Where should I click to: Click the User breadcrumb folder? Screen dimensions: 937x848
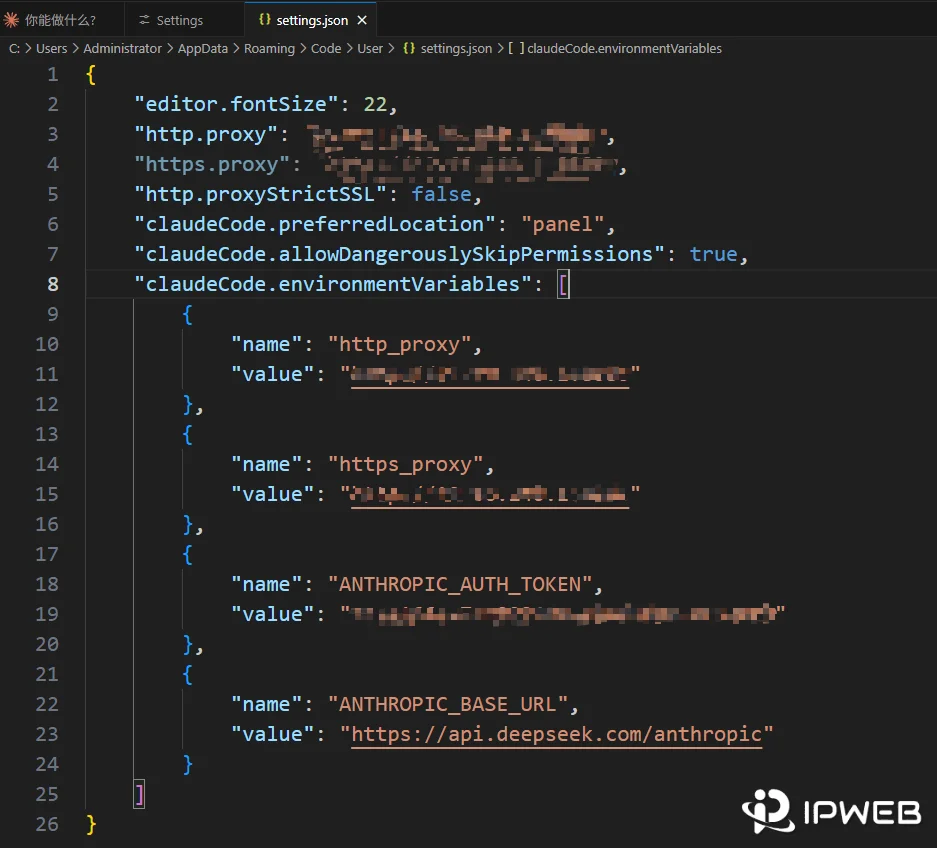pos(370,48)
